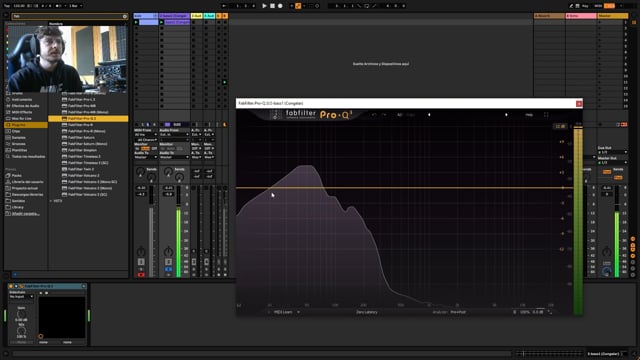Go to previous preset in Pro-Q 3
The width and height of the screenshot is (640, 360).
tap(429, 115)
